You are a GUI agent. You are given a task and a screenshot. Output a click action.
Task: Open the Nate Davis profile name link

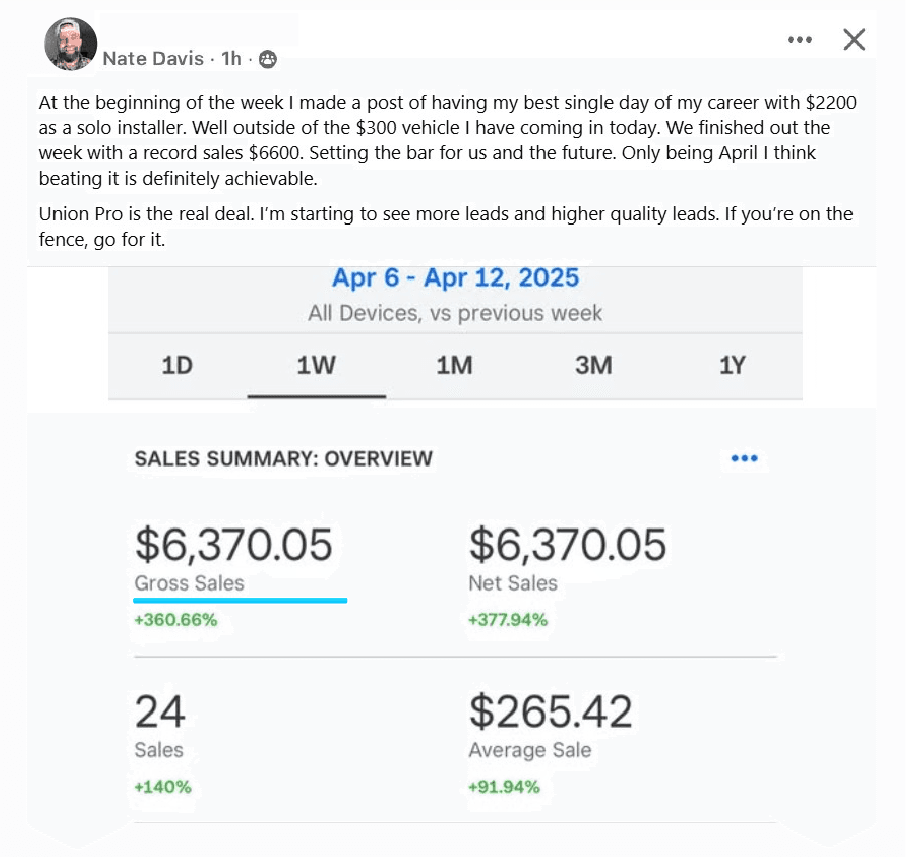pyautogui.click(x=153, y=58)
